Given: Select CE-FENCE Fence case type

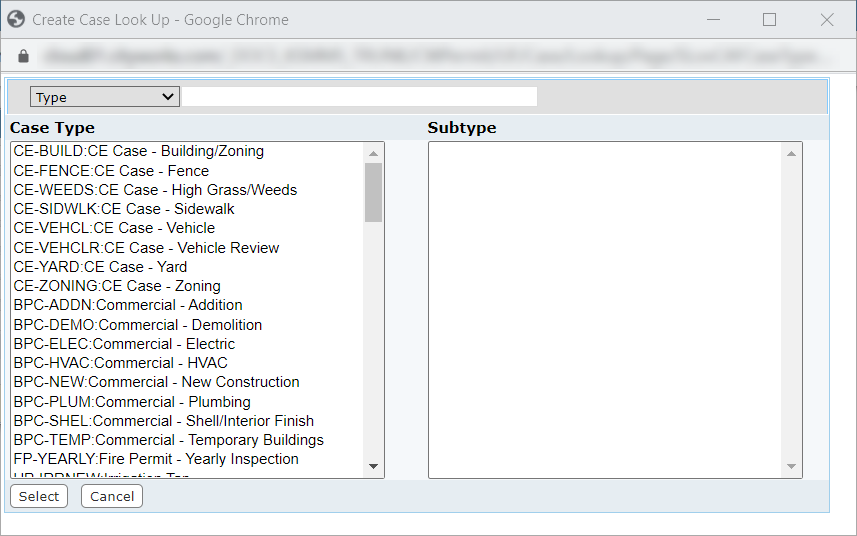Looking at the screenshot, I should coord(111,171).
